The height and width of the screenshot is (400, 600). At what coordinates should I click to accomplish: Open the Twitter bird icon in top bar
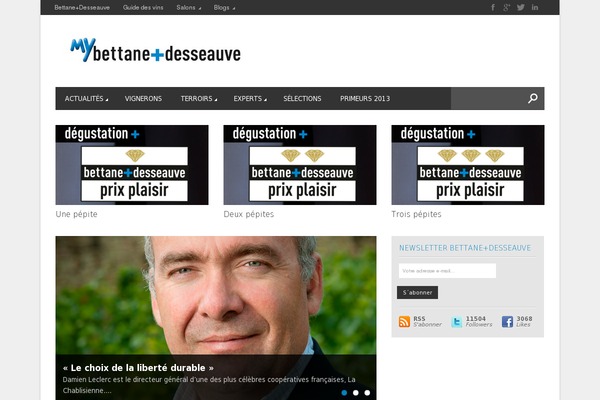(x=521, y=7)
